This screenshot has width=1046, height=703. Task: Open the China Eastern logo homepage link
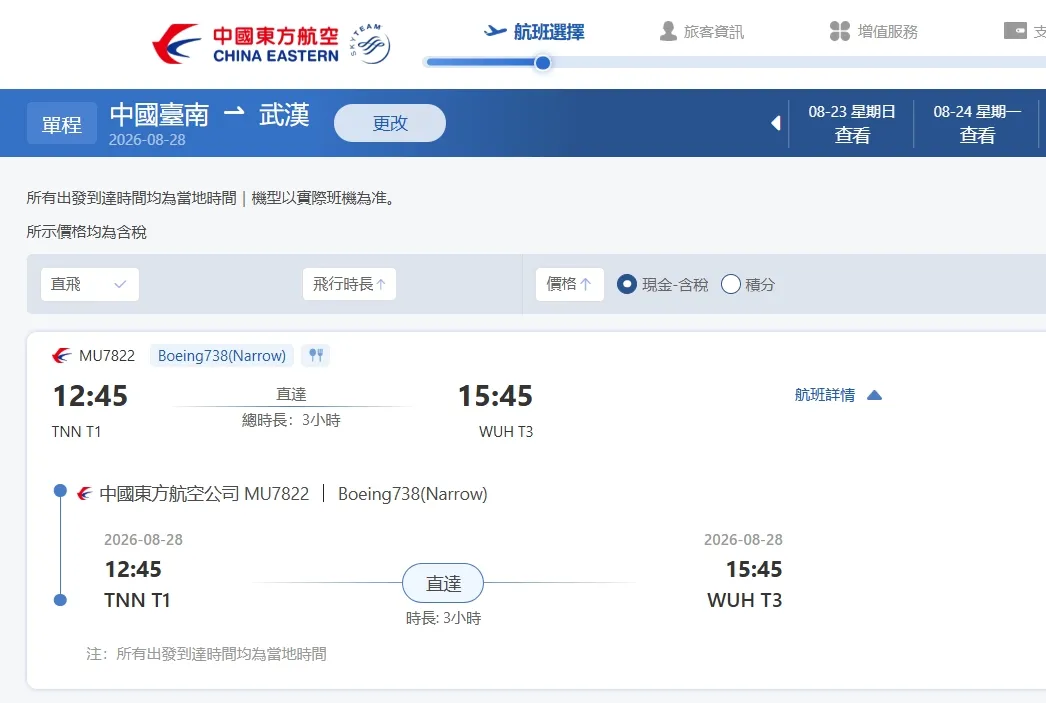coord(245,44)
